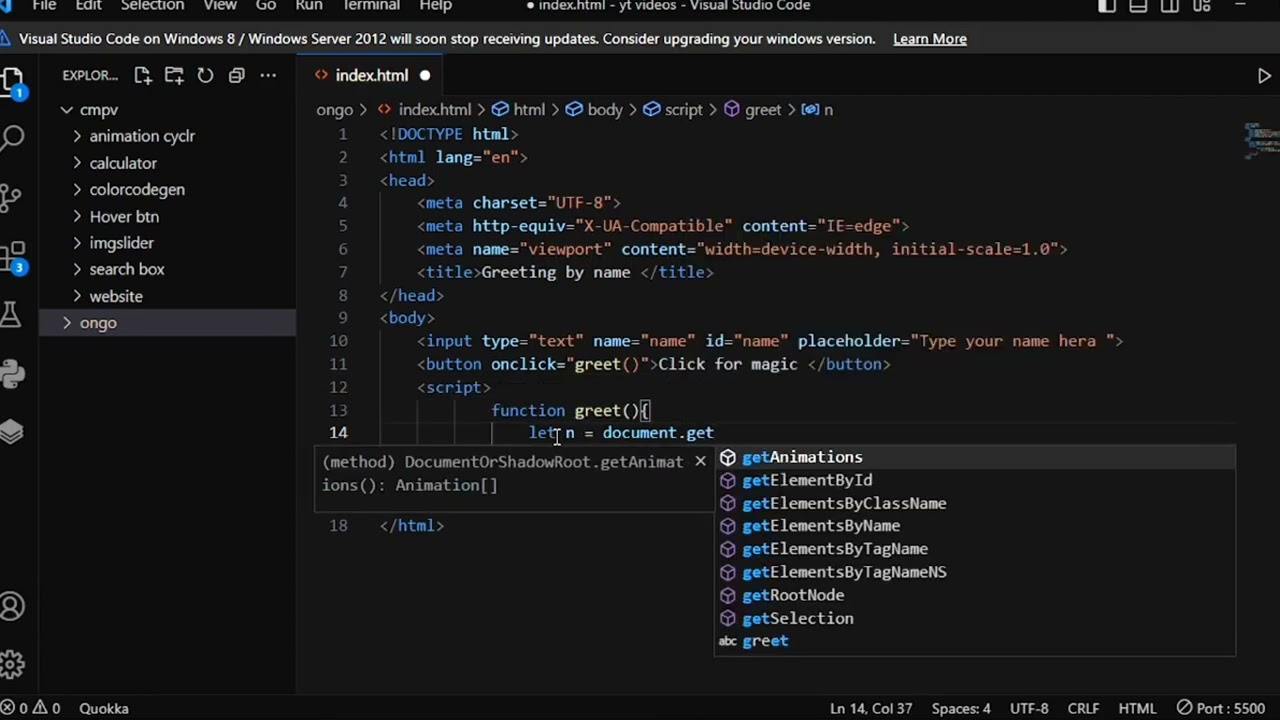This screenshot has height=720, width=1280.
Task: Click Quokka in the status bar
Action: [104, 708]
